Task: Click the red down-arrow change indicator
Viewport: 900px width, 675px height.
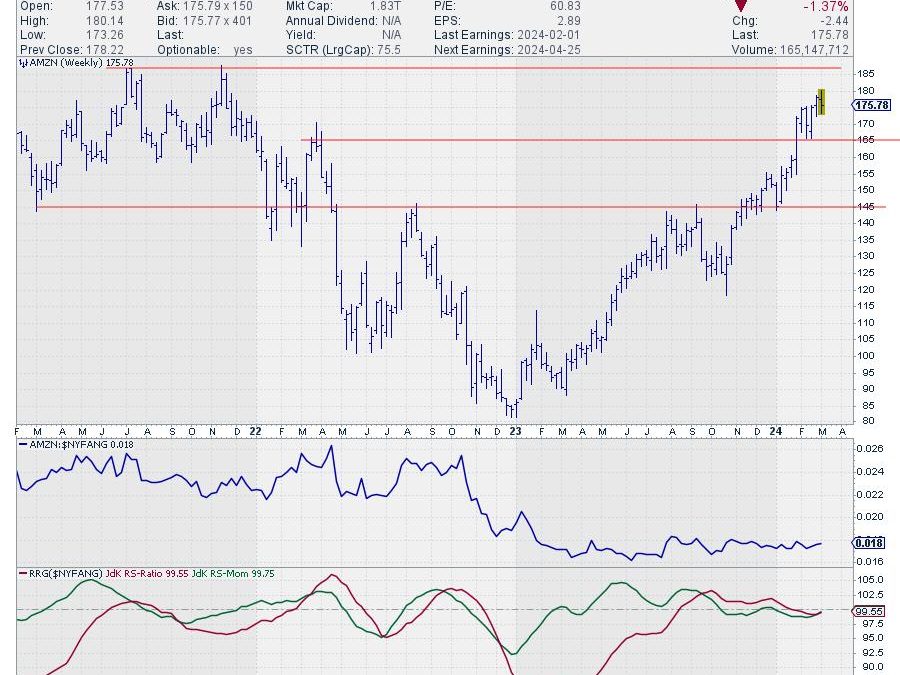Action: pos(741,6)
